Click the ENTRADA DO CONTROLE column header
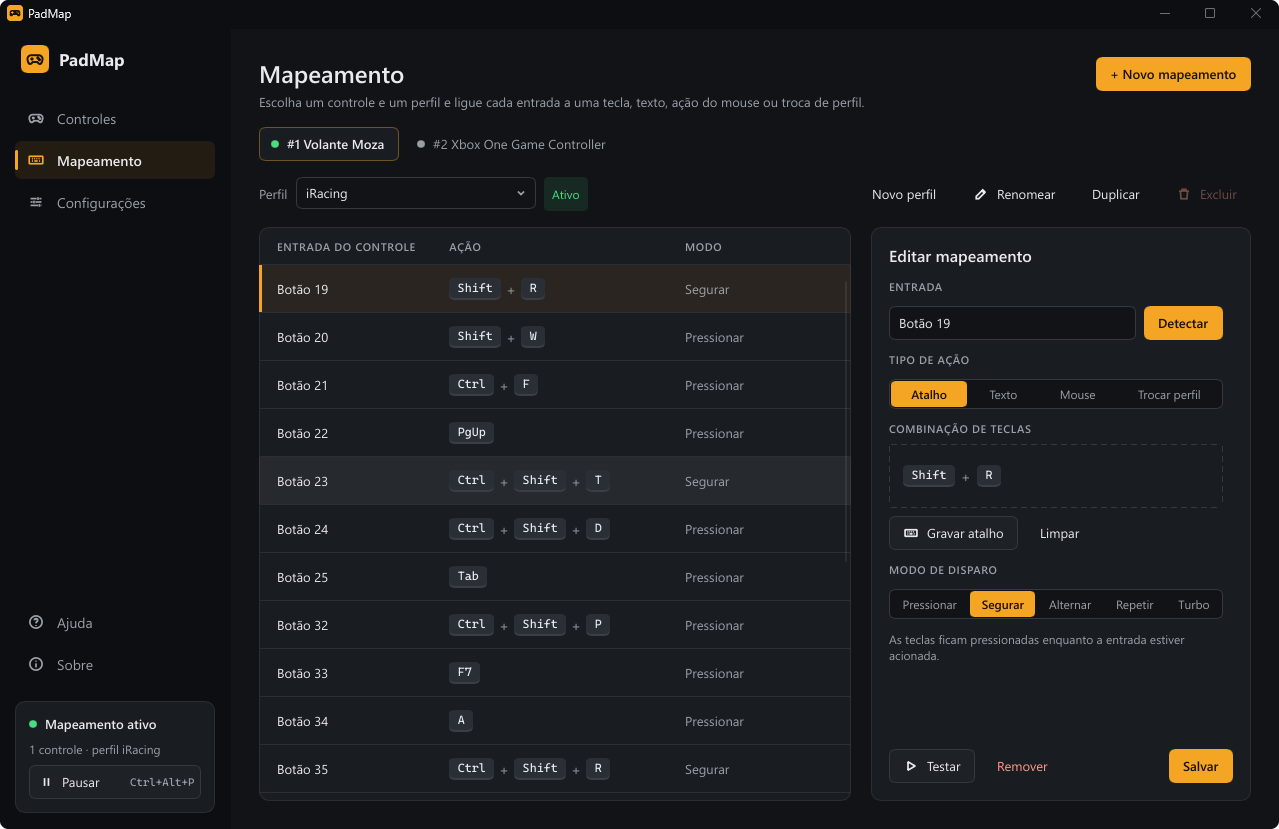Screen dimensions: 1279x829 pyautogui.click(x=346, y=247)
